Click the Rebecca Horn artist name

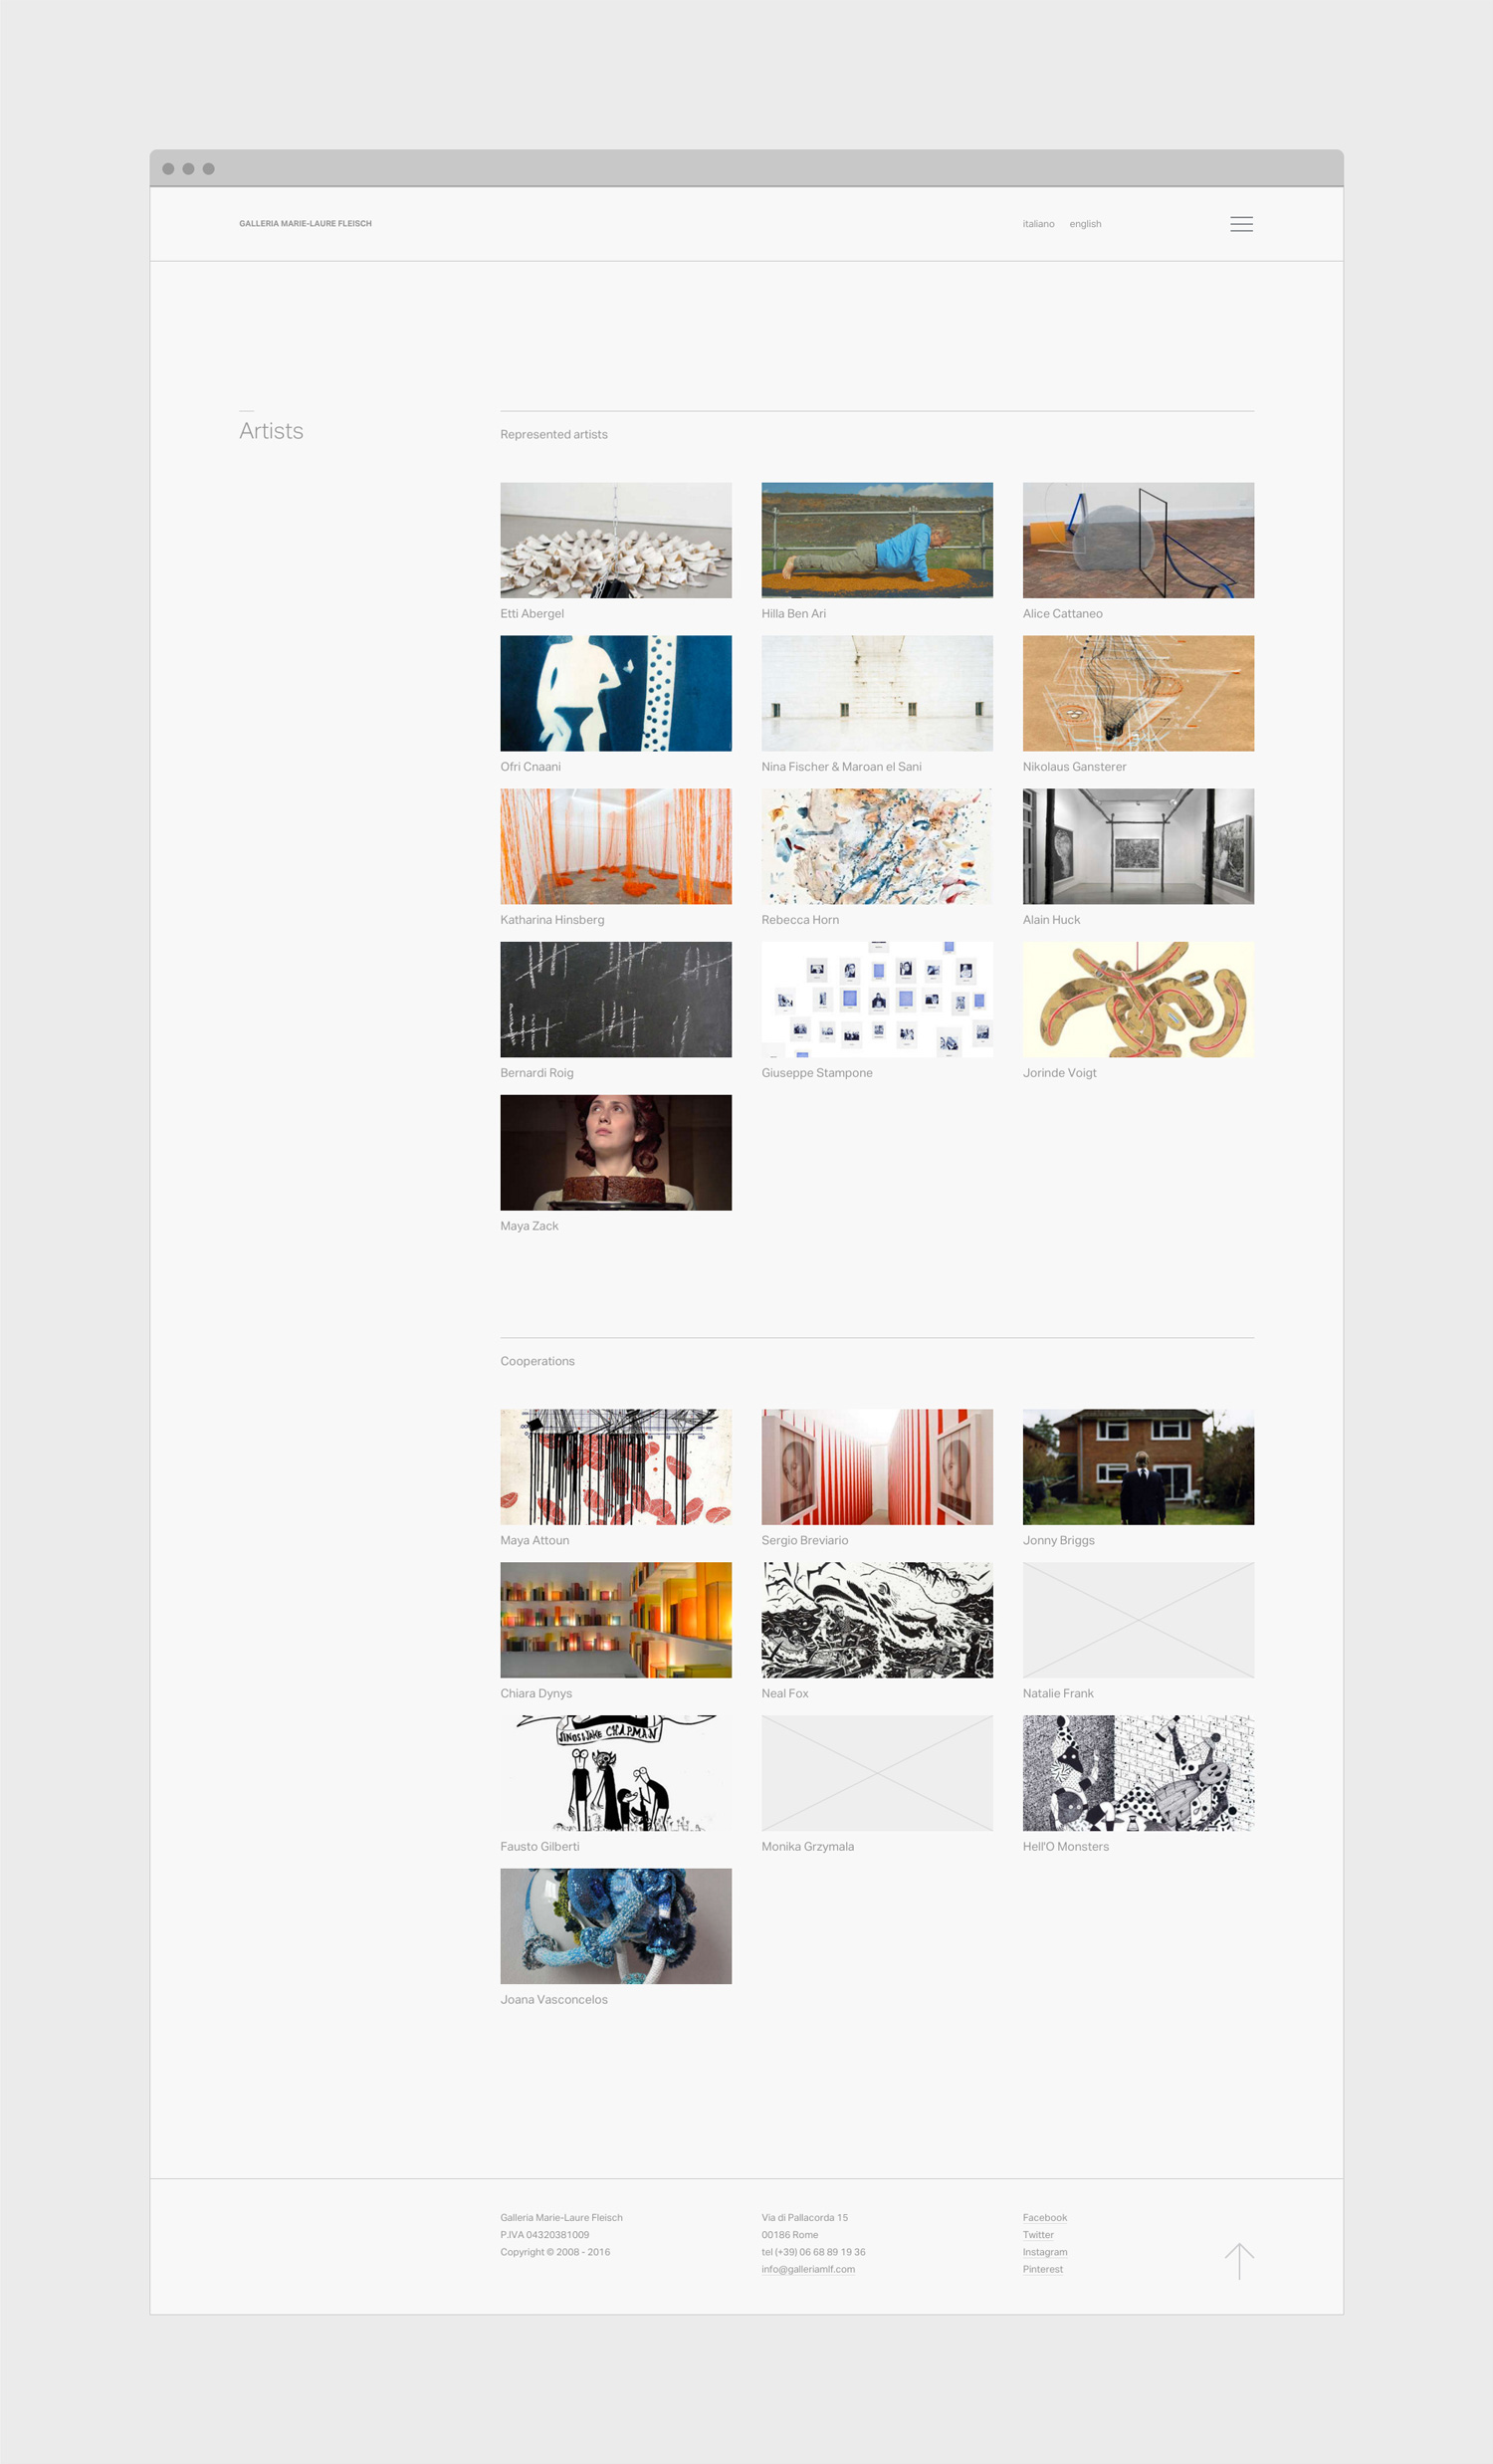pos(800,920)
